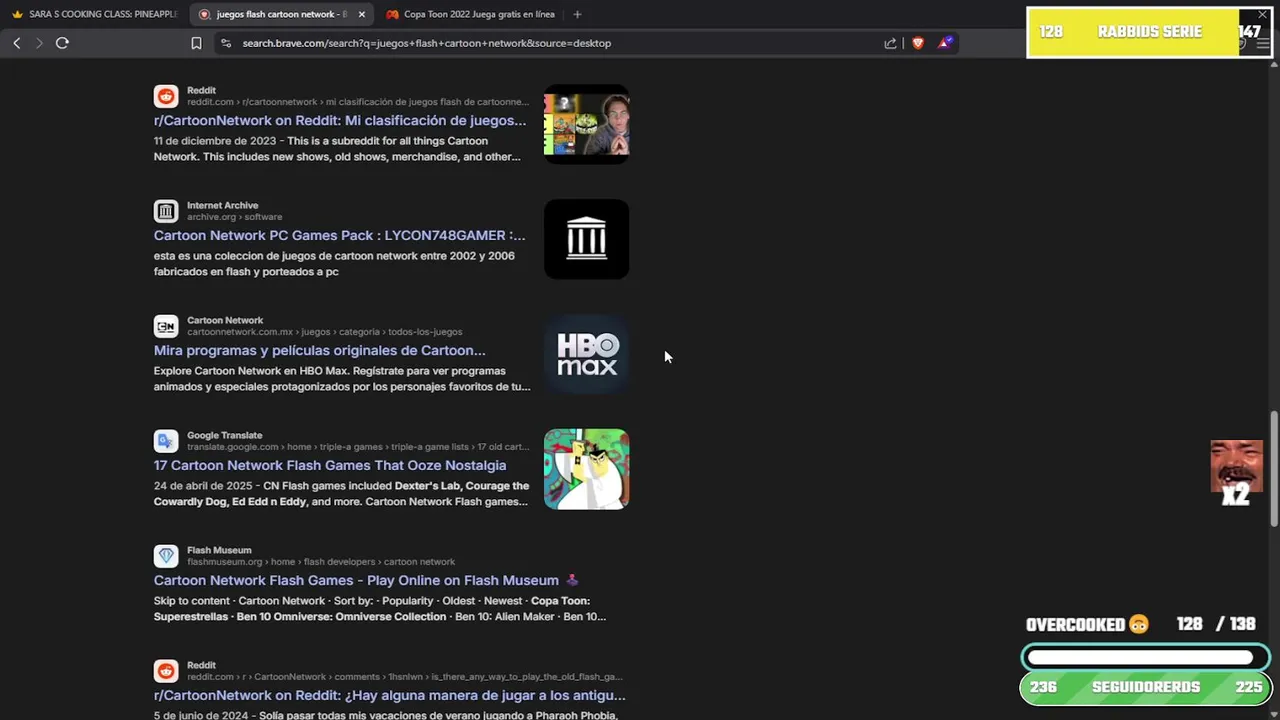Reload the page with the refresh icon
The height and width of the screenshot is (720, 1280).
[x=62, y=43]
